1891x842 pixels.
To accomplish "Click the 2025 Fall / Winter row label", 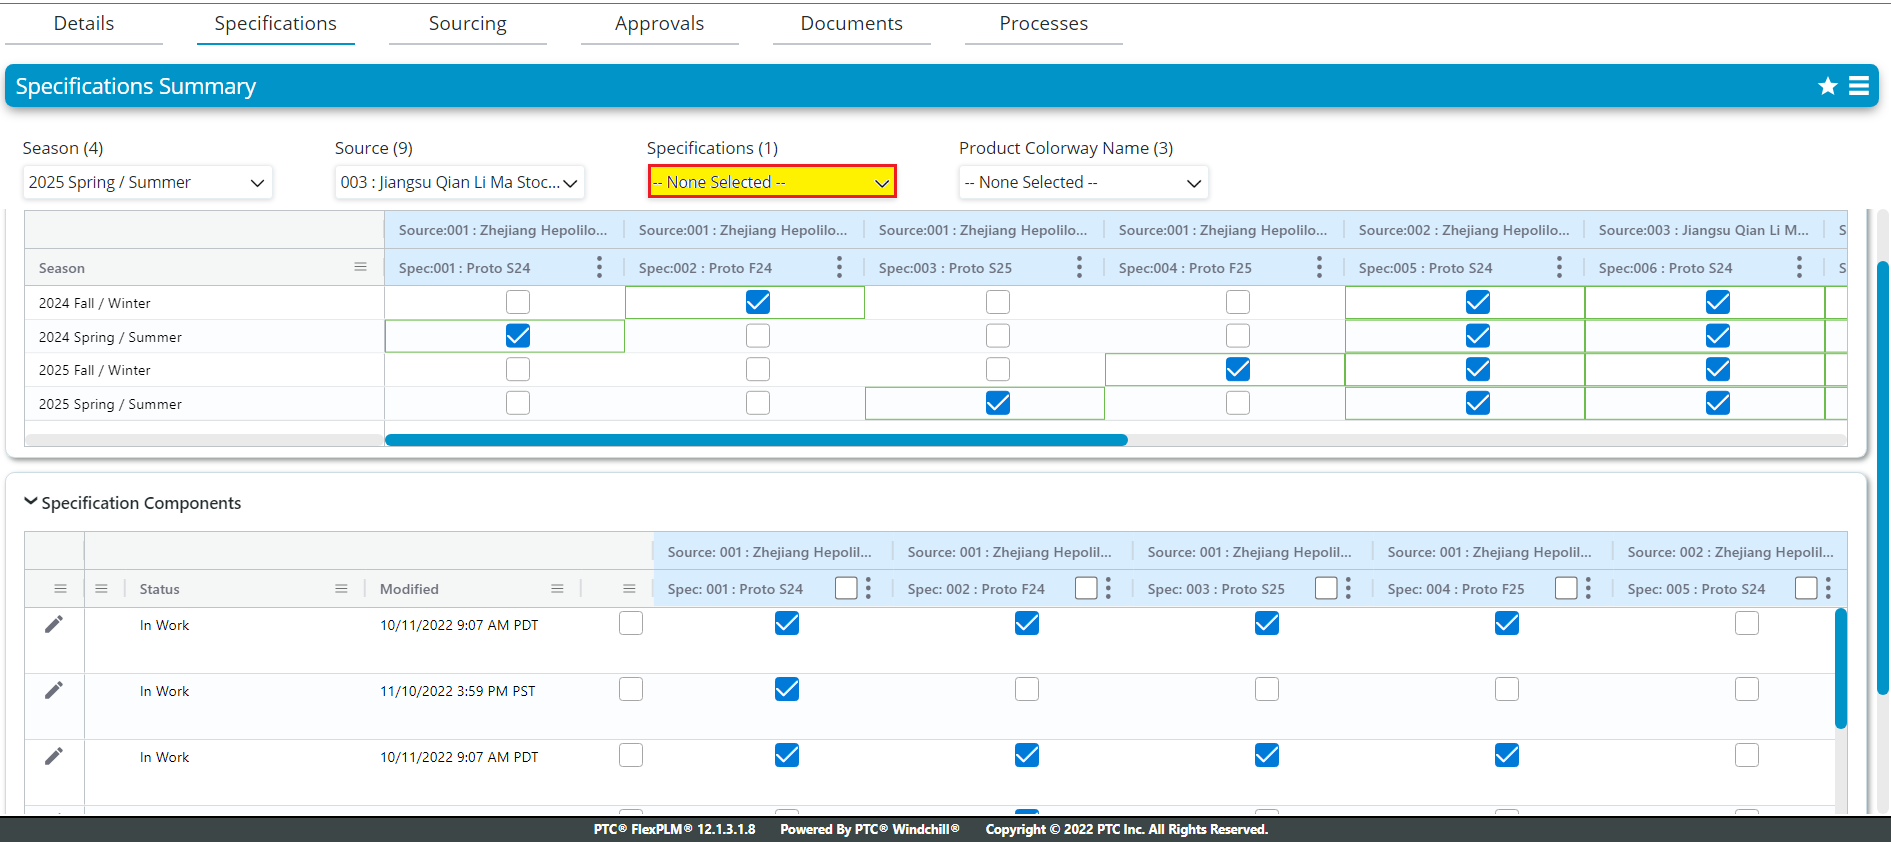I will tap(95, 370).
